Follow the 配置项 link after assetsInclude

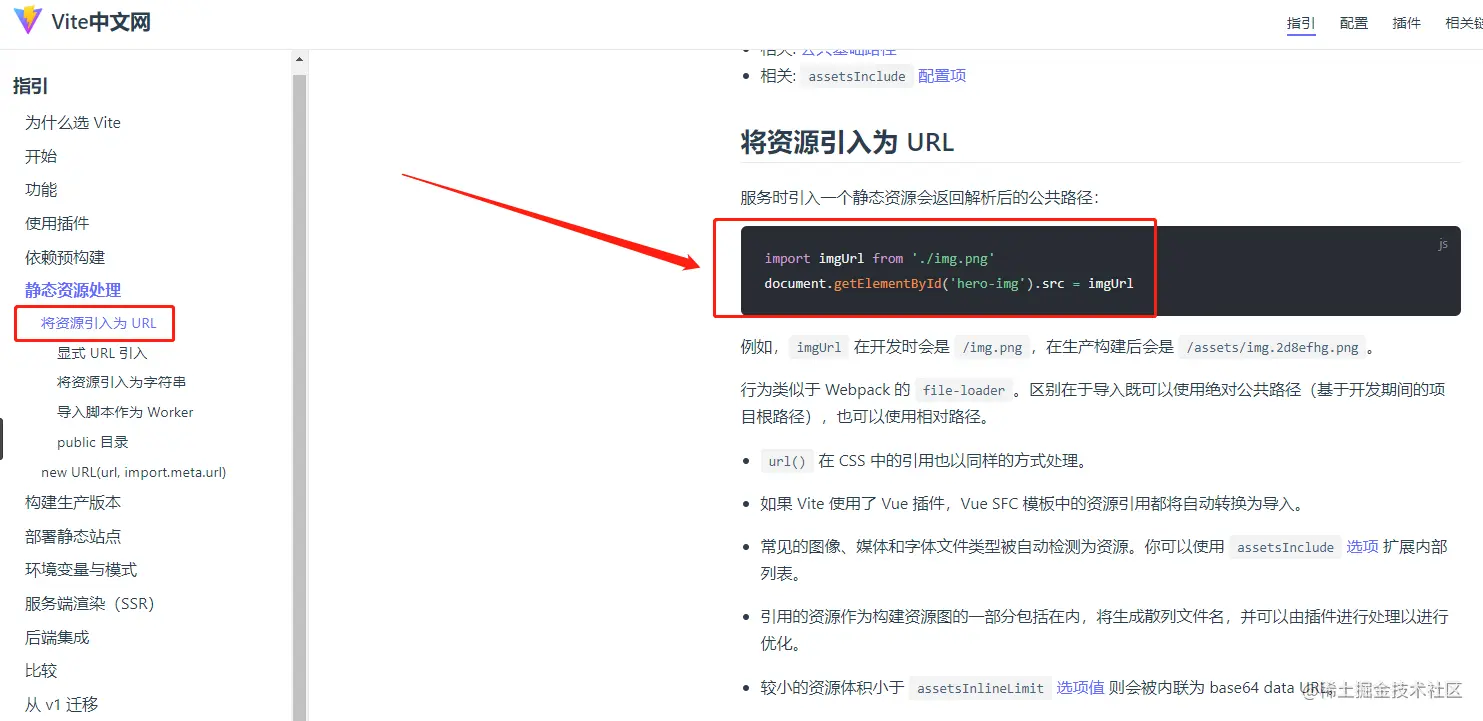[x=942, y=76]
